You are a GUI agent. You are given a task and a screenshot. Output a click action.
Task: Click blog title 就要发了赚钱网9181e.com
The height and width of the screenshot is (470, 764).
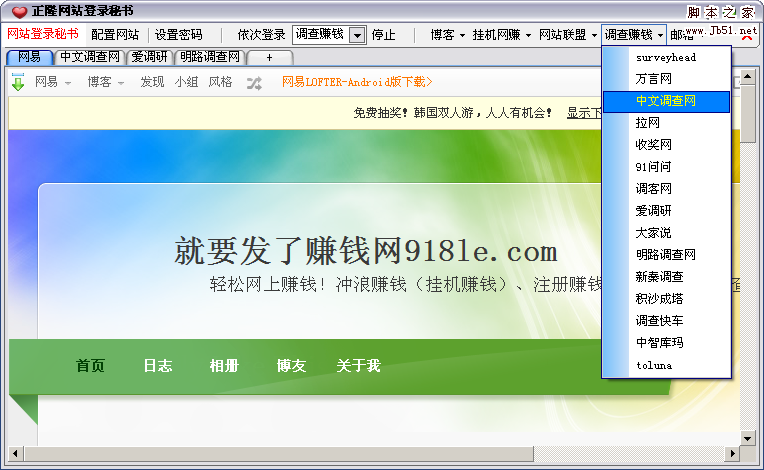366,251
